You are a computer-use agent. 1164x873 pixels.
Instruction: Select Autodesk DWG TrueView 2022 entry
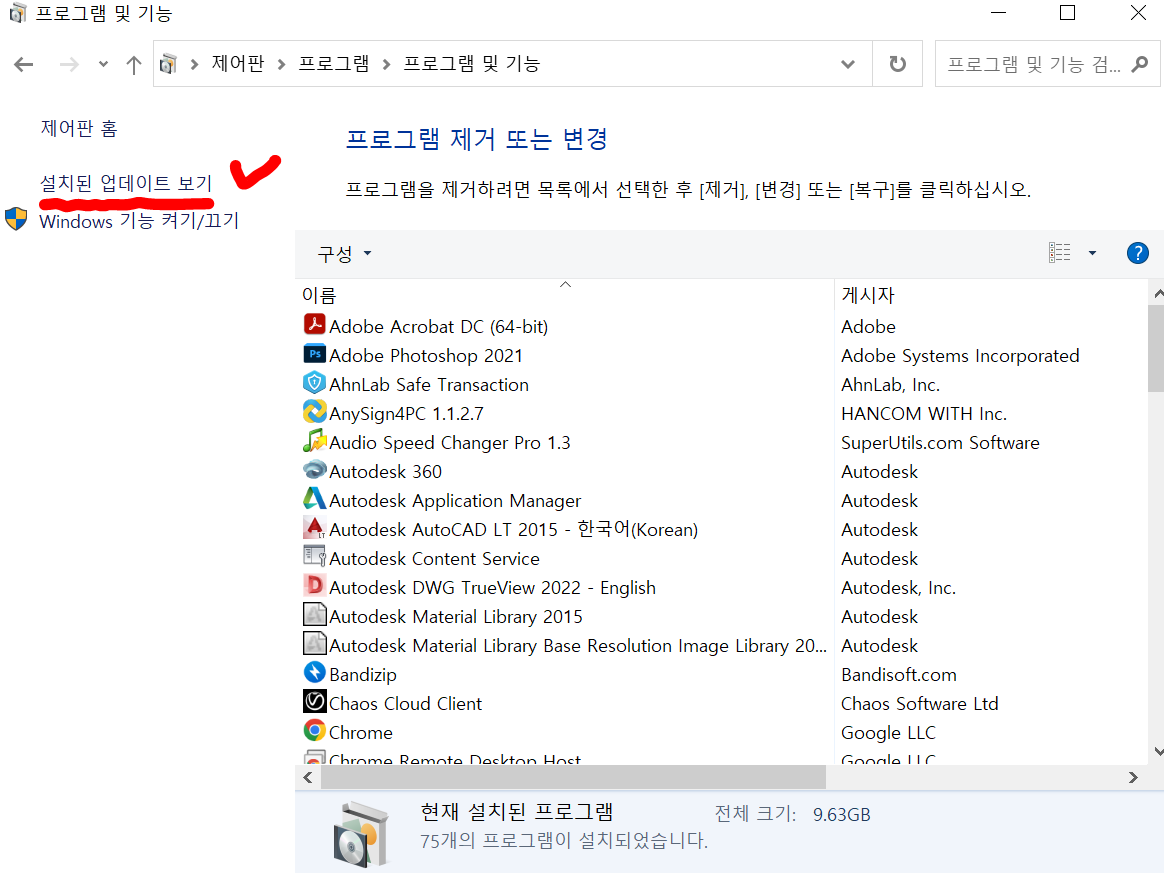[492, 587]
